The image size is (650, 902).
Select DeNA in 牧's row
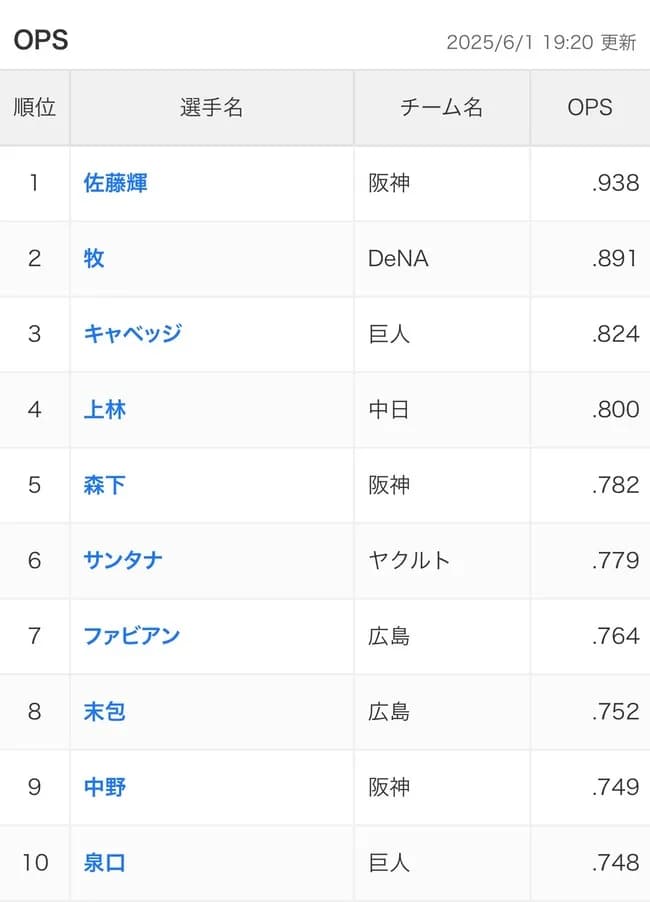[398, 258]
